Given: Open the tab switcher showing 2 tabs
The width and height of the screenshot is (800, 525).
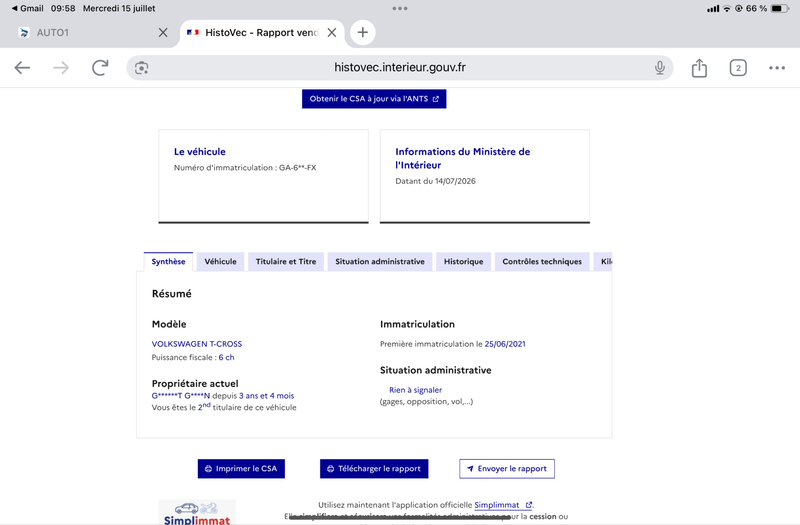Looking at the screenshot, I should point(738,67).
